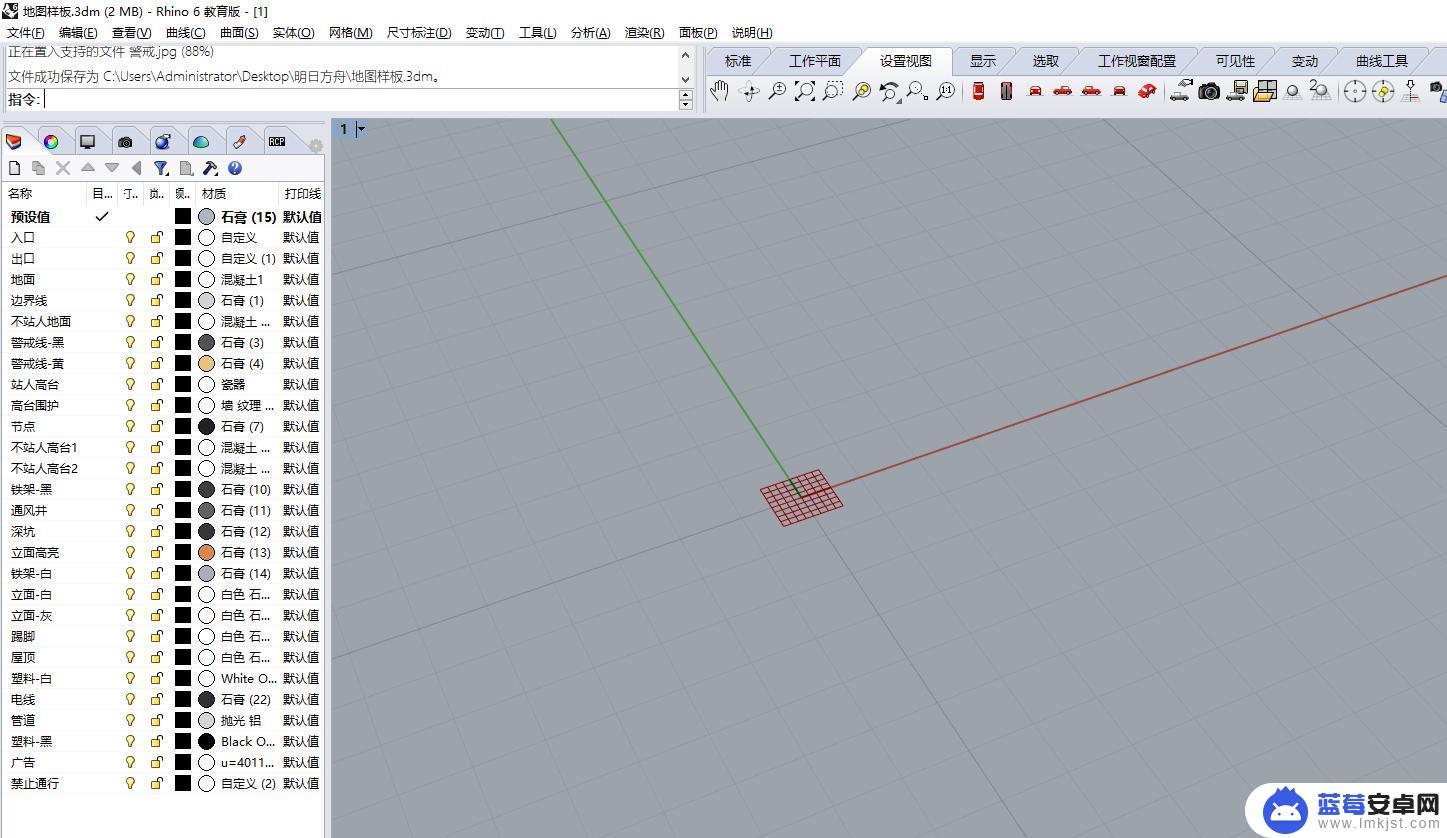Switch to the 工作平面 toolbar tab
Viewport: 1447px width, 838px height.
pos(815,61)
